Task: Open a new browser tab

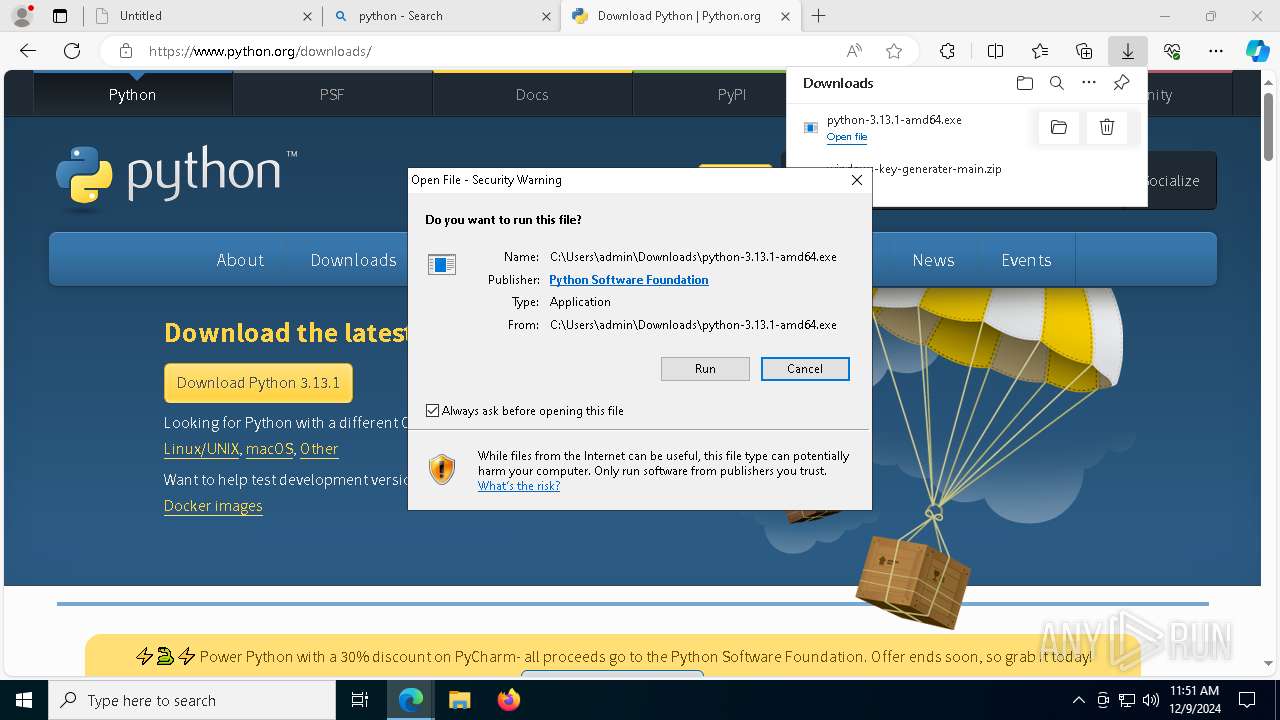Action: 818,16
